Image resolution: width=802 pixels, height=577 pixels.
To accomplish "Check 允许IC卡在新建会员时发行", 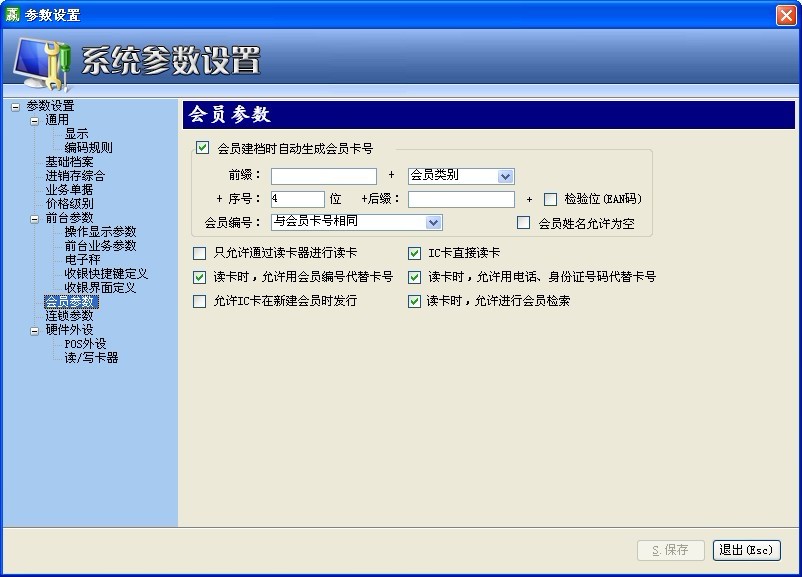I will point(199,301).
